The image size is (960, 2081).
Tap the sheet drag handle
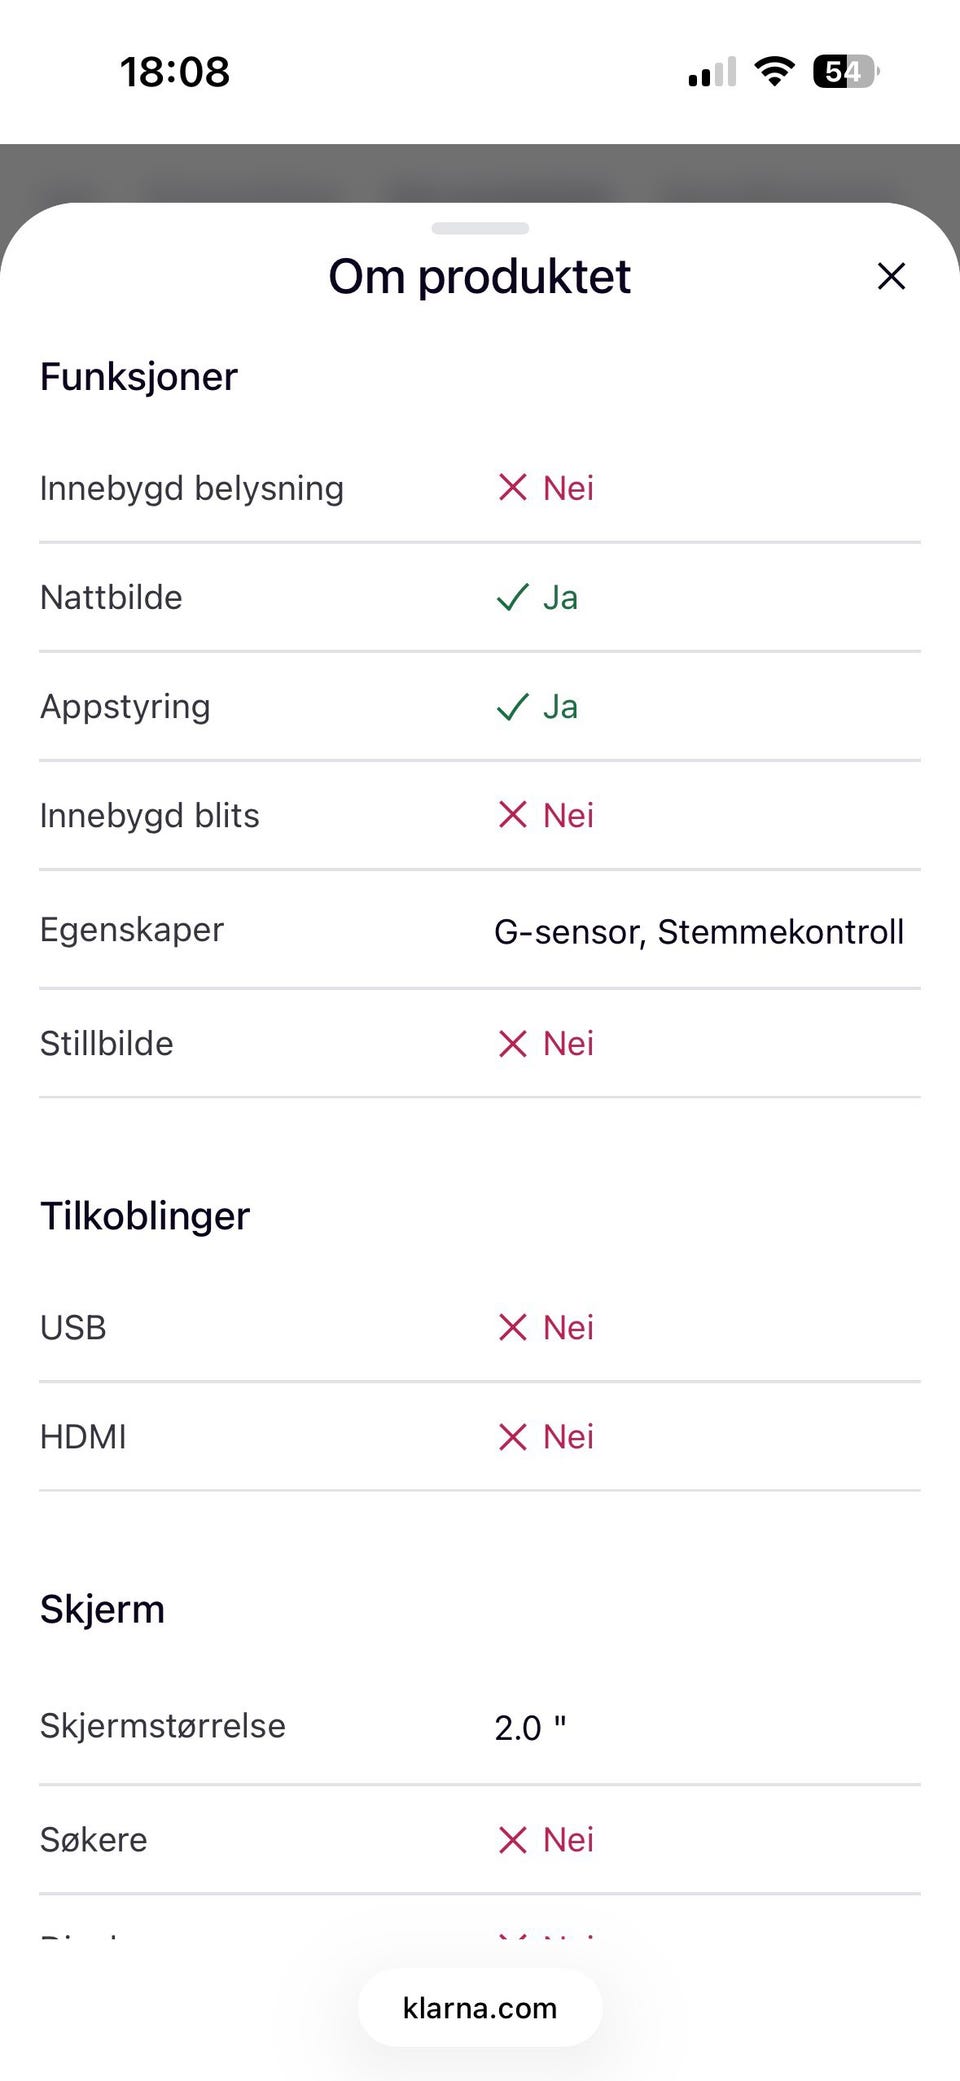[x=480, y=228]
